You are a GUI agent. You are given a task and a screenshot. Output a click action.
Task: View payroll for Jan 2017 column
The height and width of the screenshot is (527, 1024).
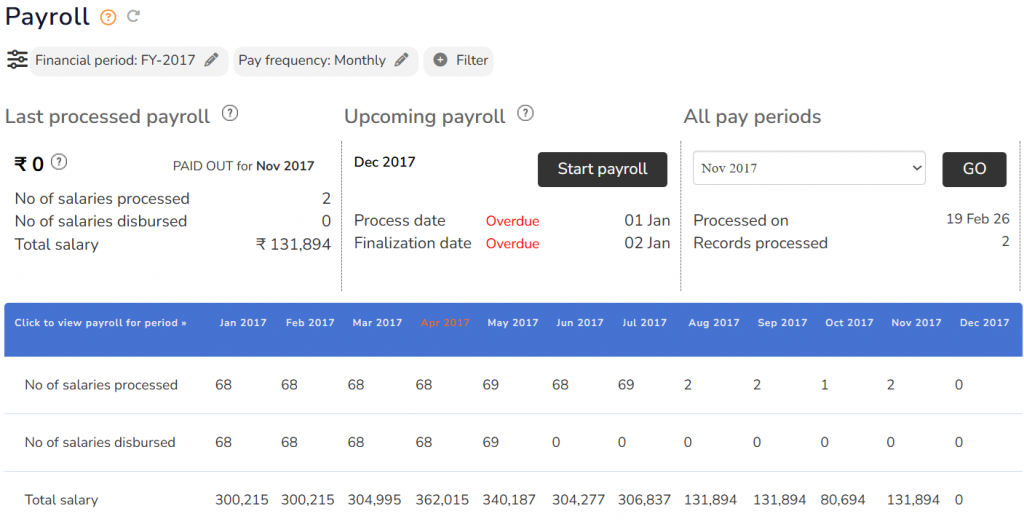pos(243,323)
